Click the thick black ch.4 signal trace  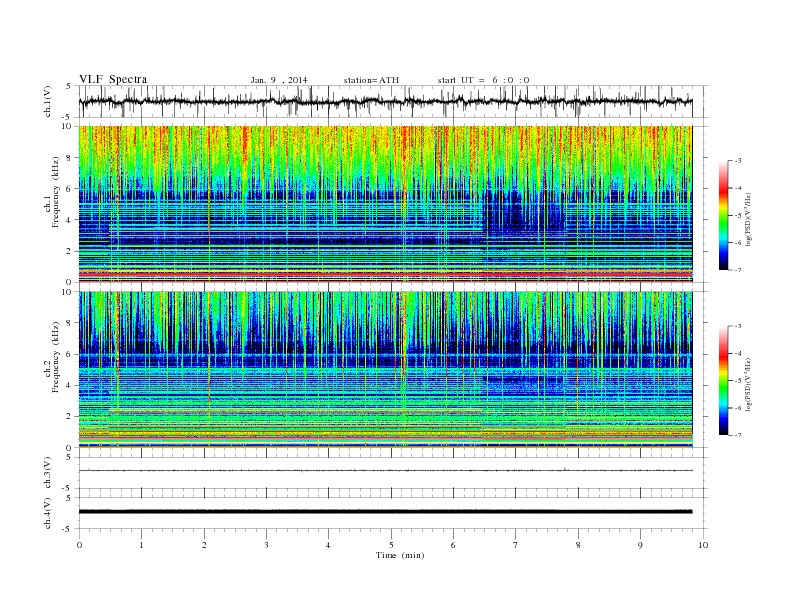tap(385, 512)
